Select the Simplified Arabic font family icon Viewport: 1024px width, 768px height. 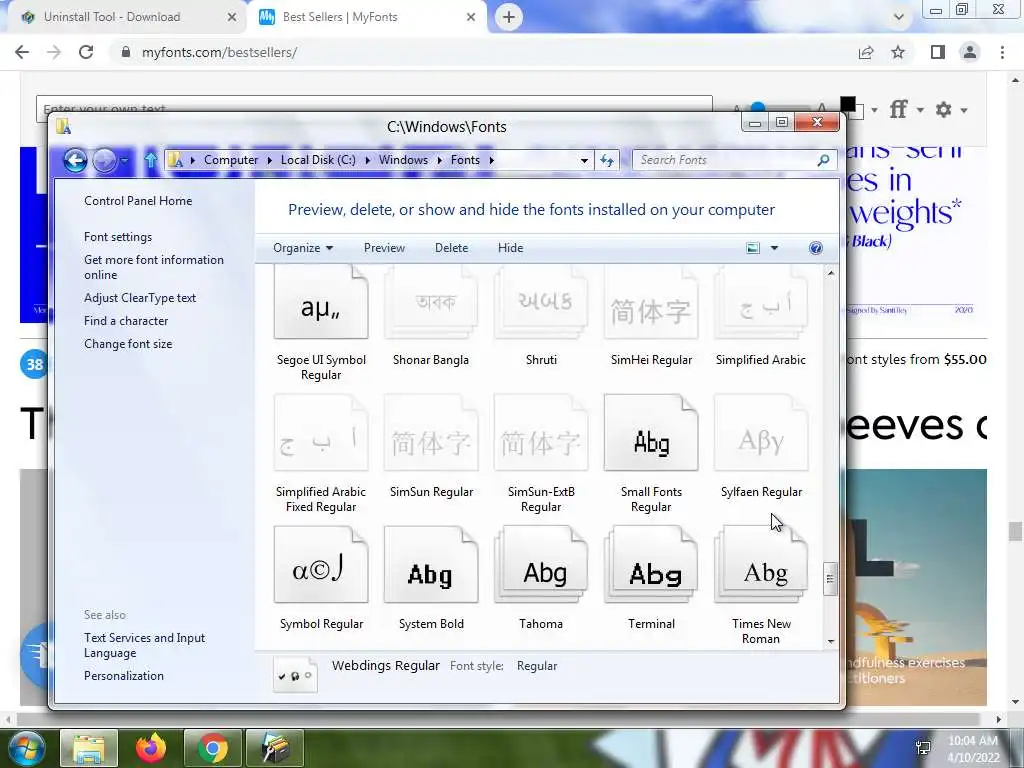pyautogui.click(x=761, y=302)
